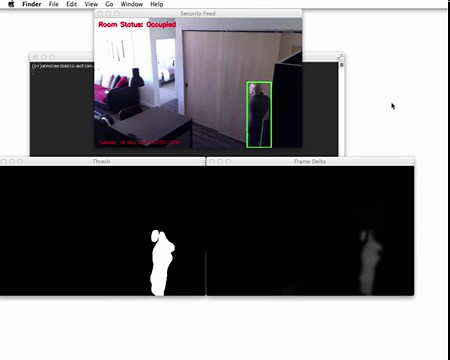450x360 pixels.
Task: Click the red timestamp in Security Feed
Action: pyautogui.click(x=139, y=142)
